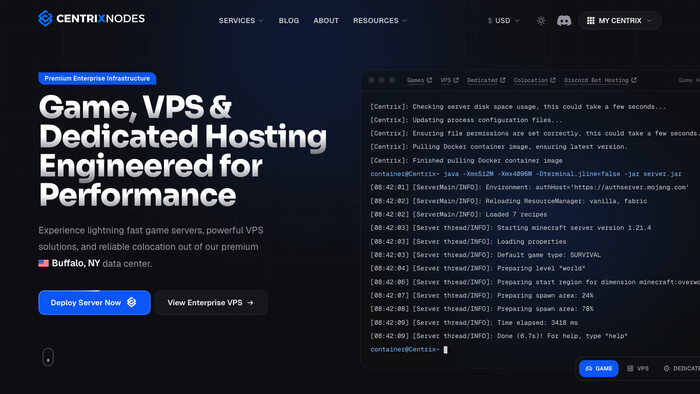The width and height of the screenshot is (700, 394).
Task: Open the Dedicated link in terminal header
Action: [486, 80]
